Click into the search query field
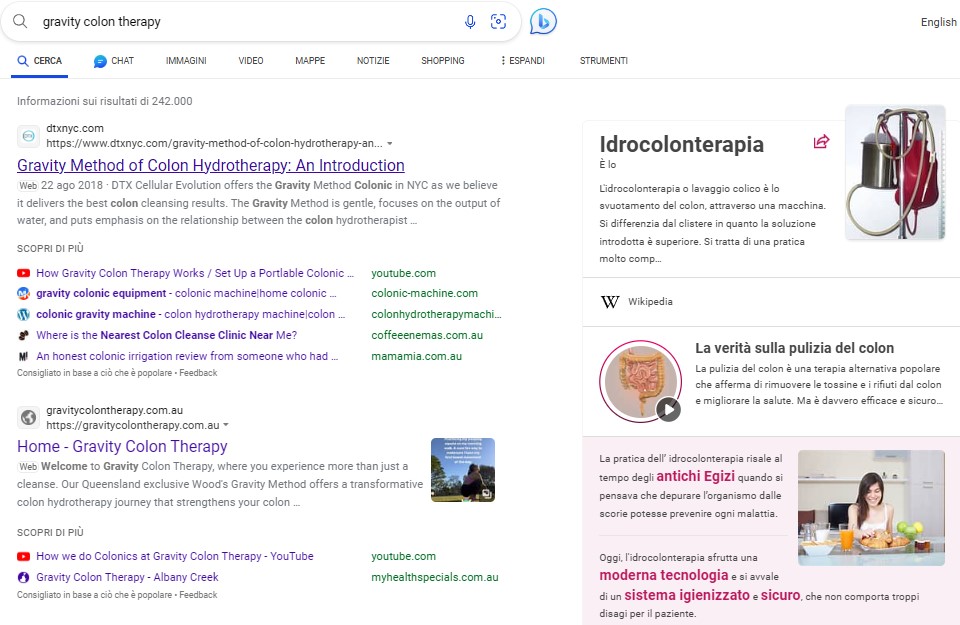960x625 pixels. tap(245, 22)
